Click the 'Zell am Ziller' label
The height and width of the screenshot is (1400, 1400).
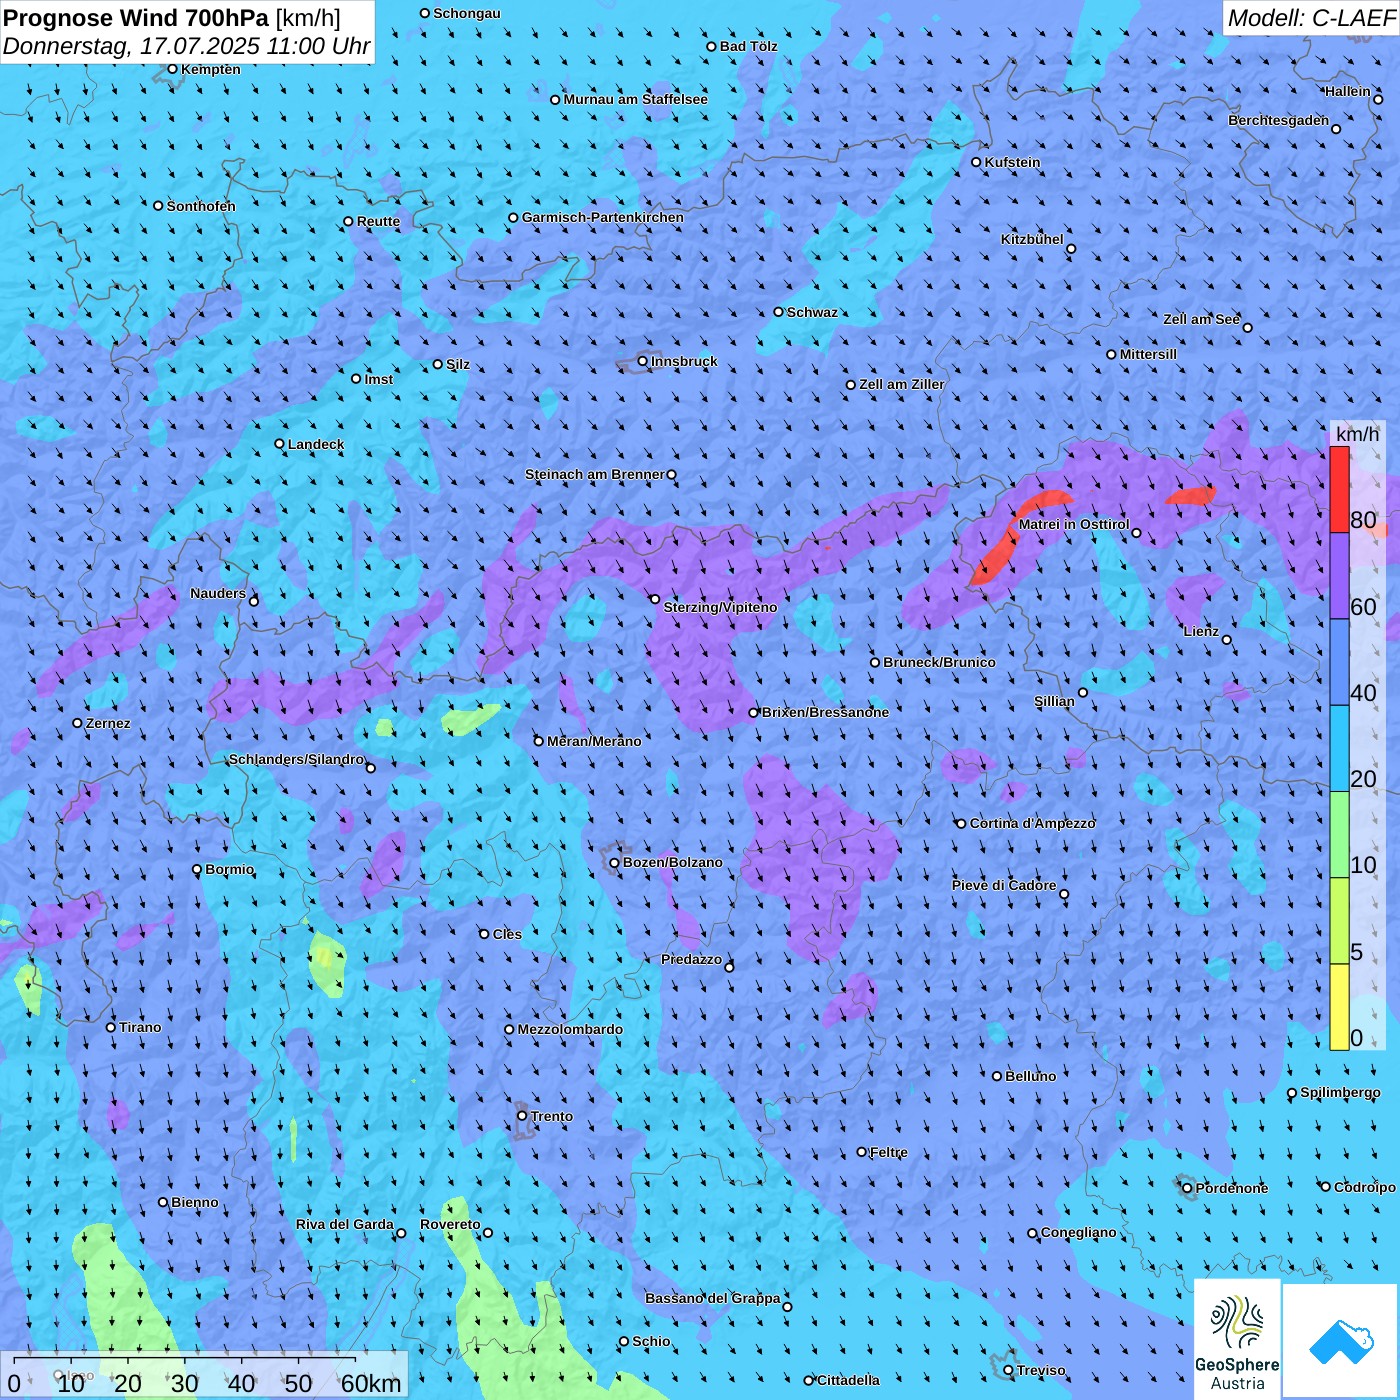[x=902, y=384]
